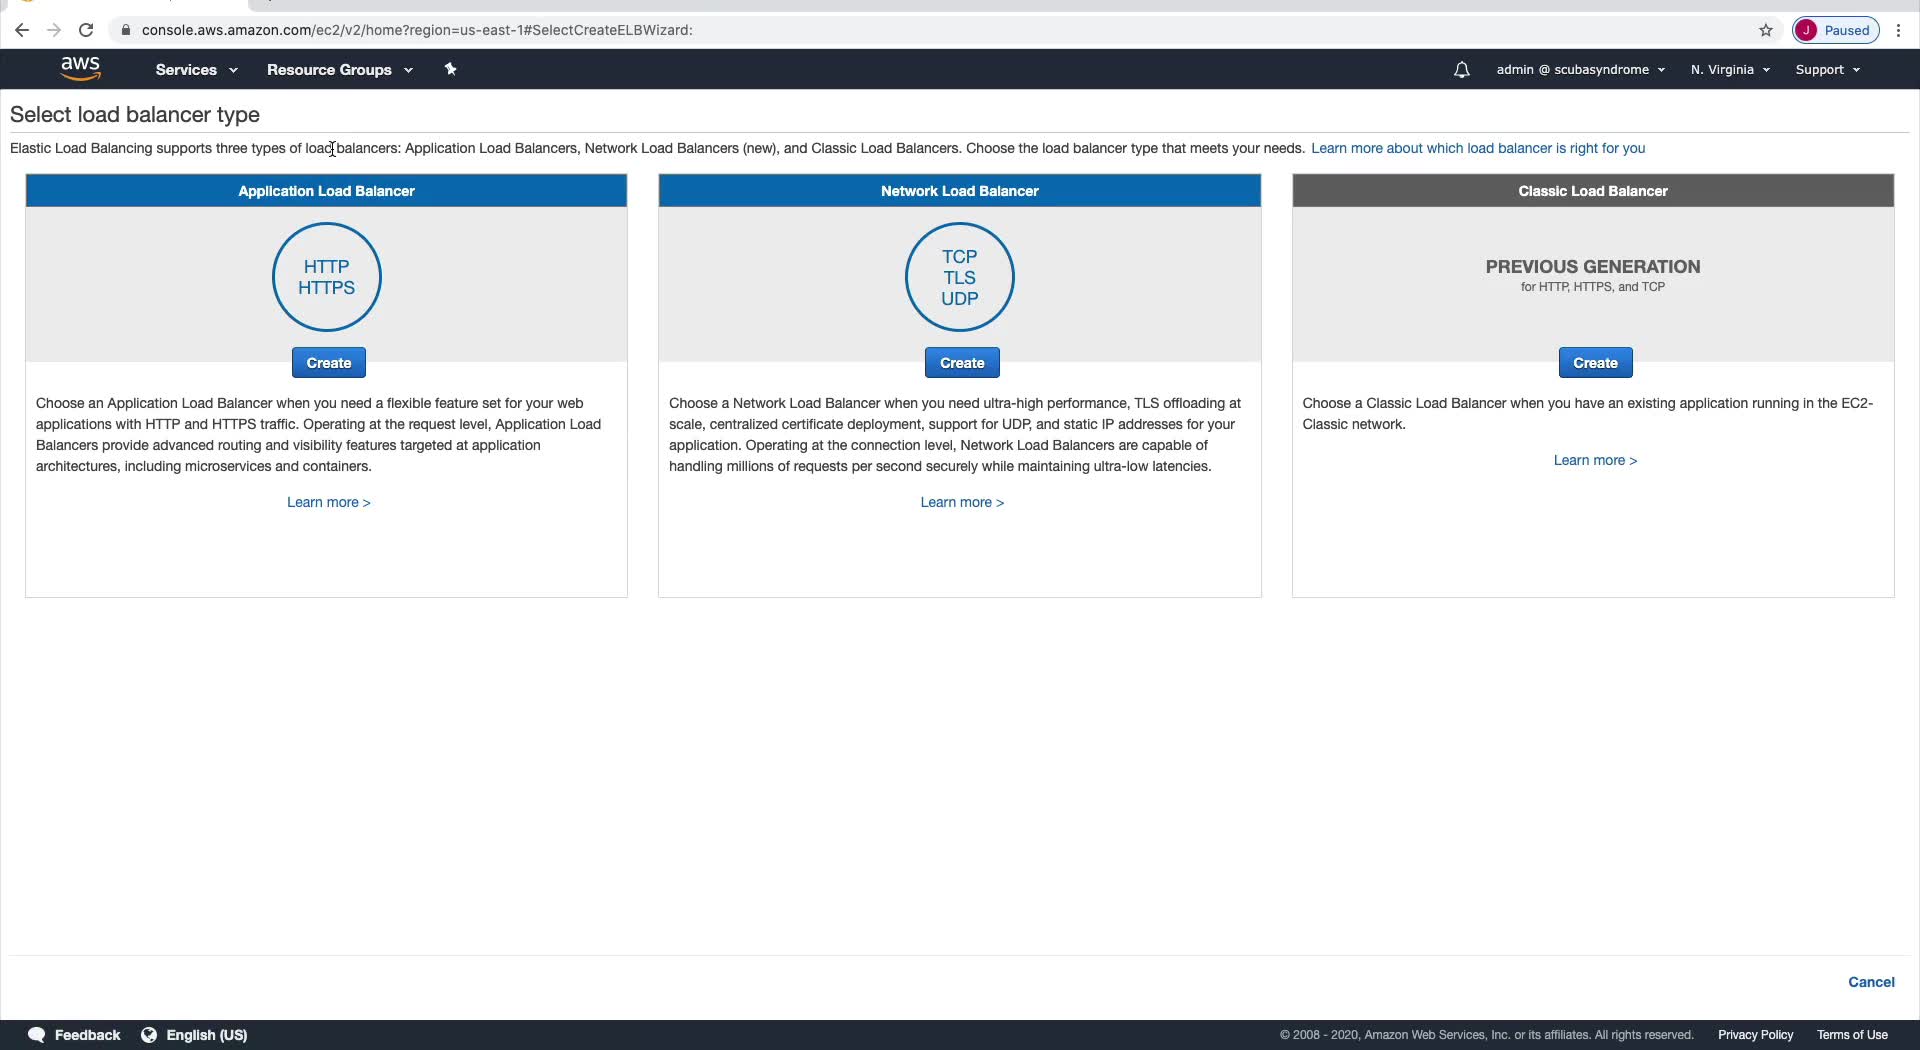Click the browser back arrow
This screenshot has width=1920, height=1050.
pyautogui.click(x=22, y=30)
